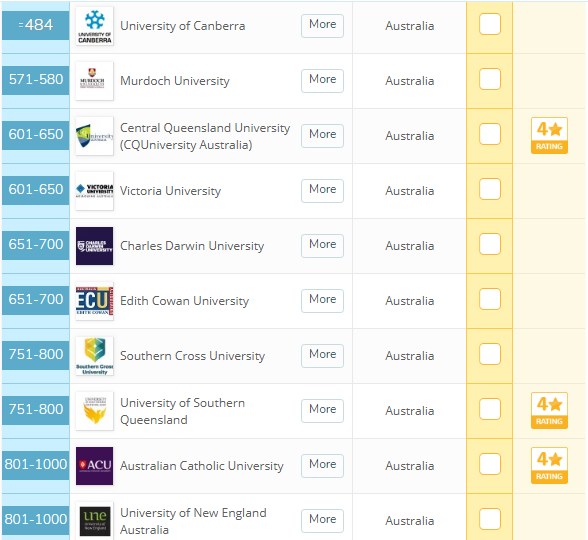This screenshot has height=540, width=588.
Task: Click the Murdoch University logo
Action: click(94, 81)
